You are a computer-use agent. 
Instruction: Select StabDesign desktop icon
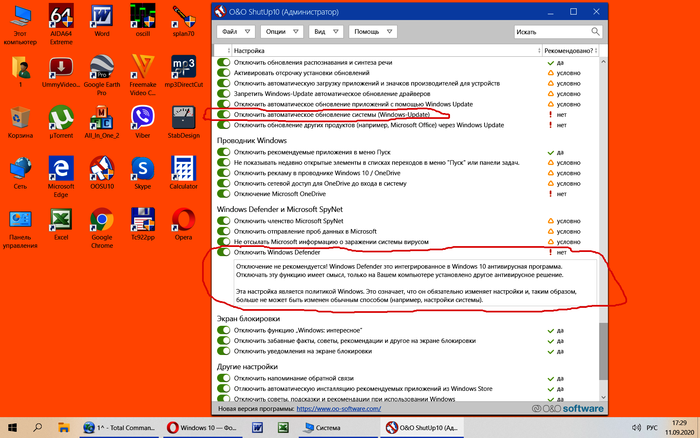coord(183,122)
